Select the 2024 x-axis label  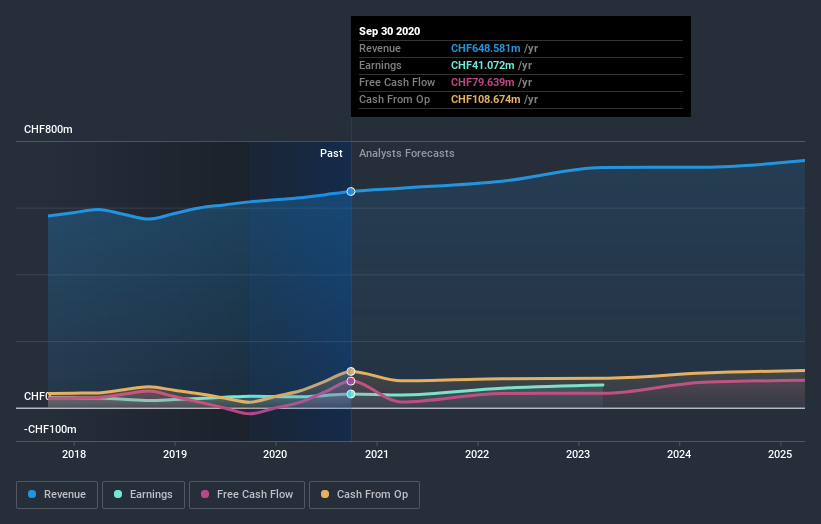(679, 454)
